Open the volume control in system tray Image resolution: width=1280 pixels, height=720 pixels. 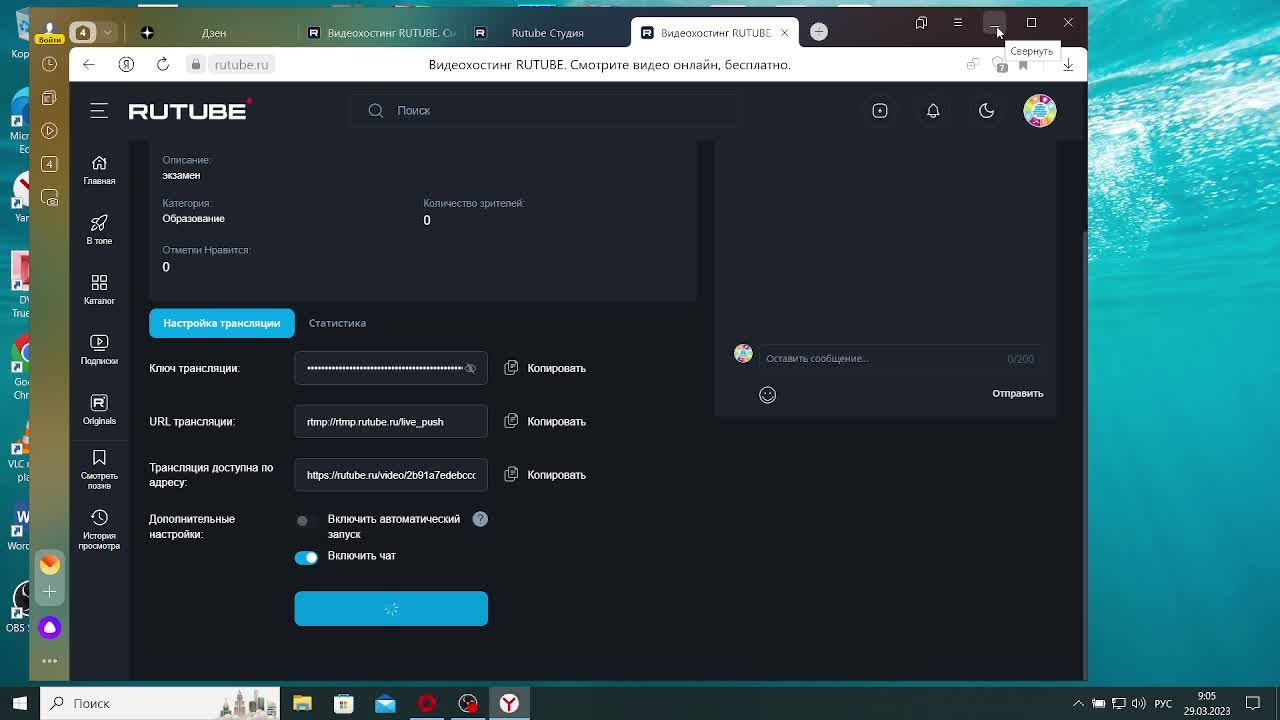tap(1139, 703)
